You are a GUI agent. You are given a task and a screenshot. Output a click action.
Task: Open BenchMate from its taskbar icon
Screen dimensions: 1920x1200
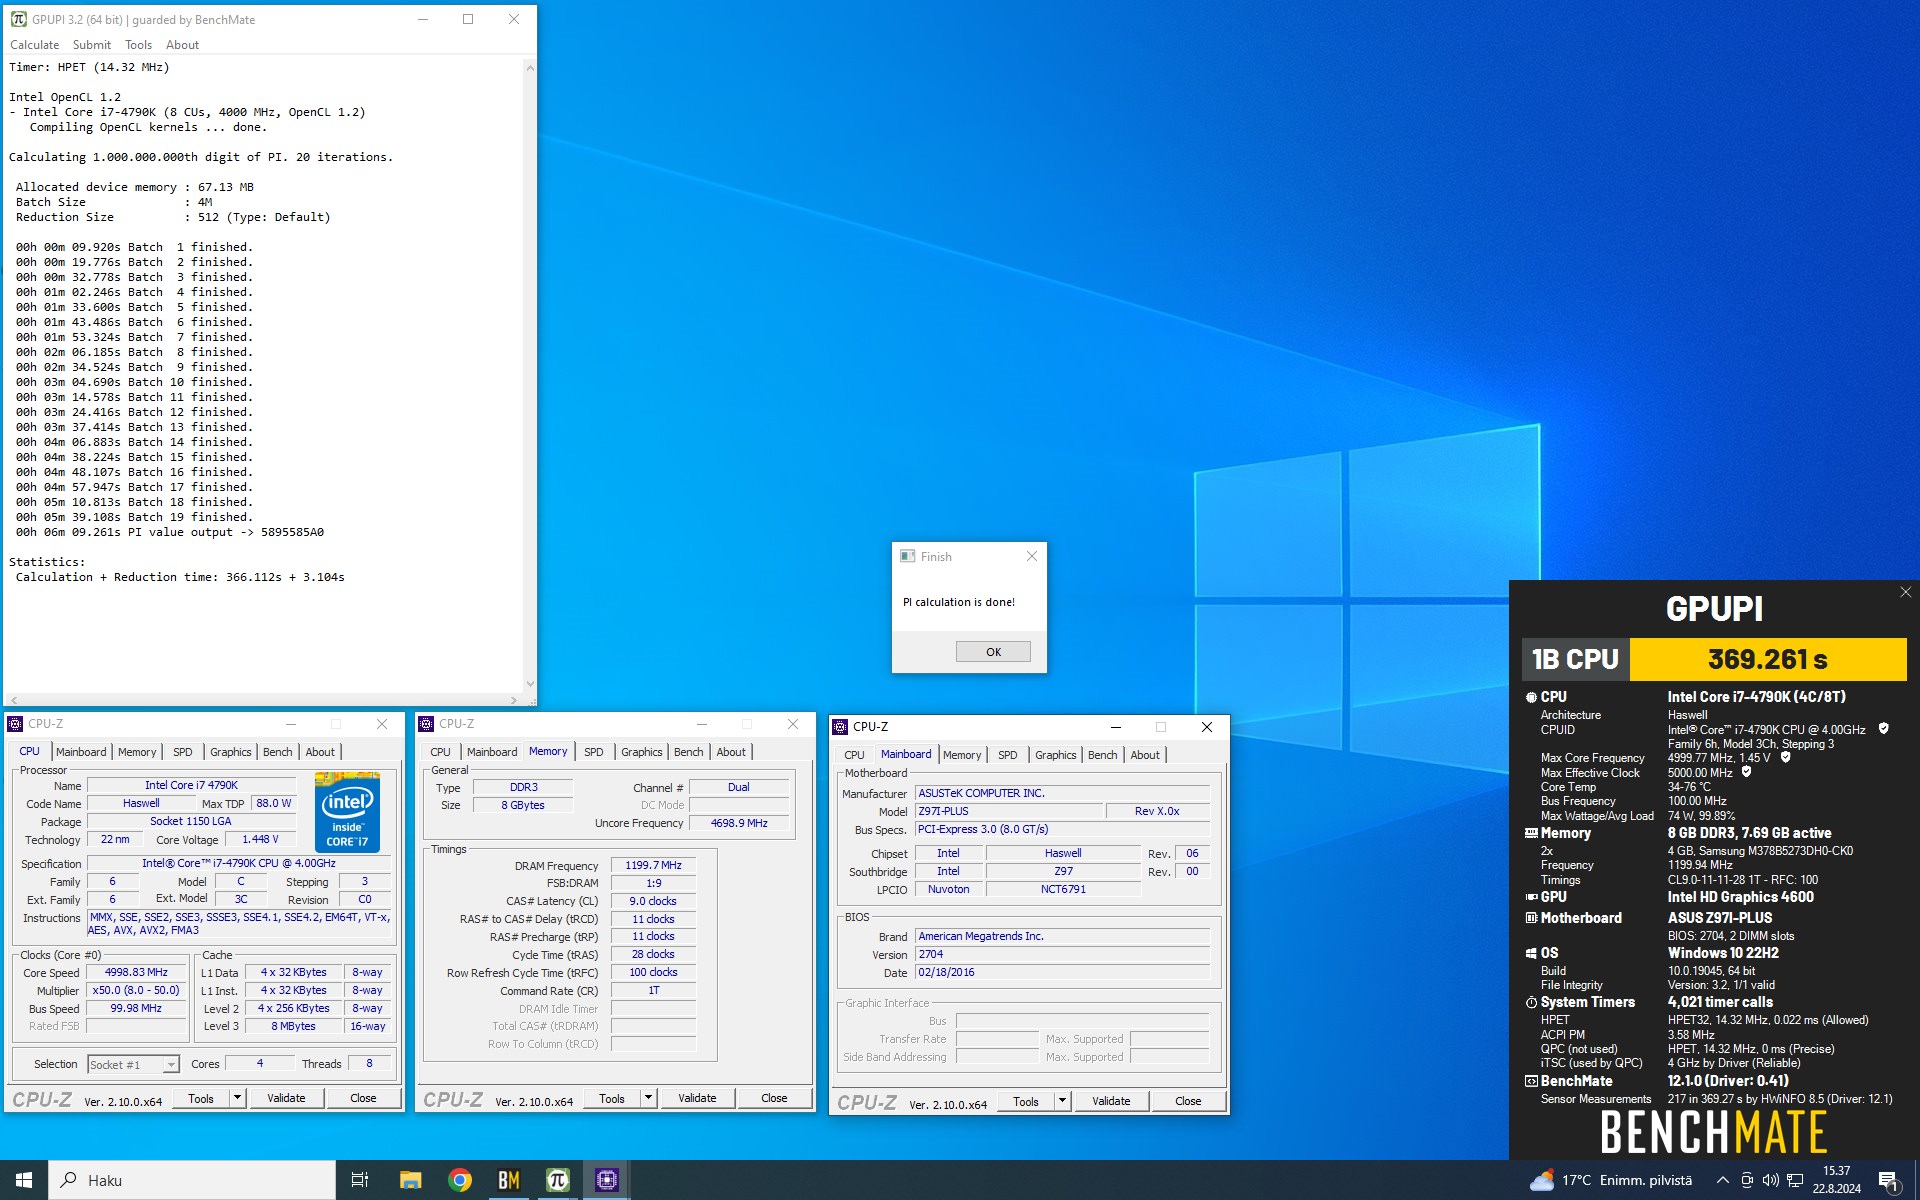point(508,1180)
